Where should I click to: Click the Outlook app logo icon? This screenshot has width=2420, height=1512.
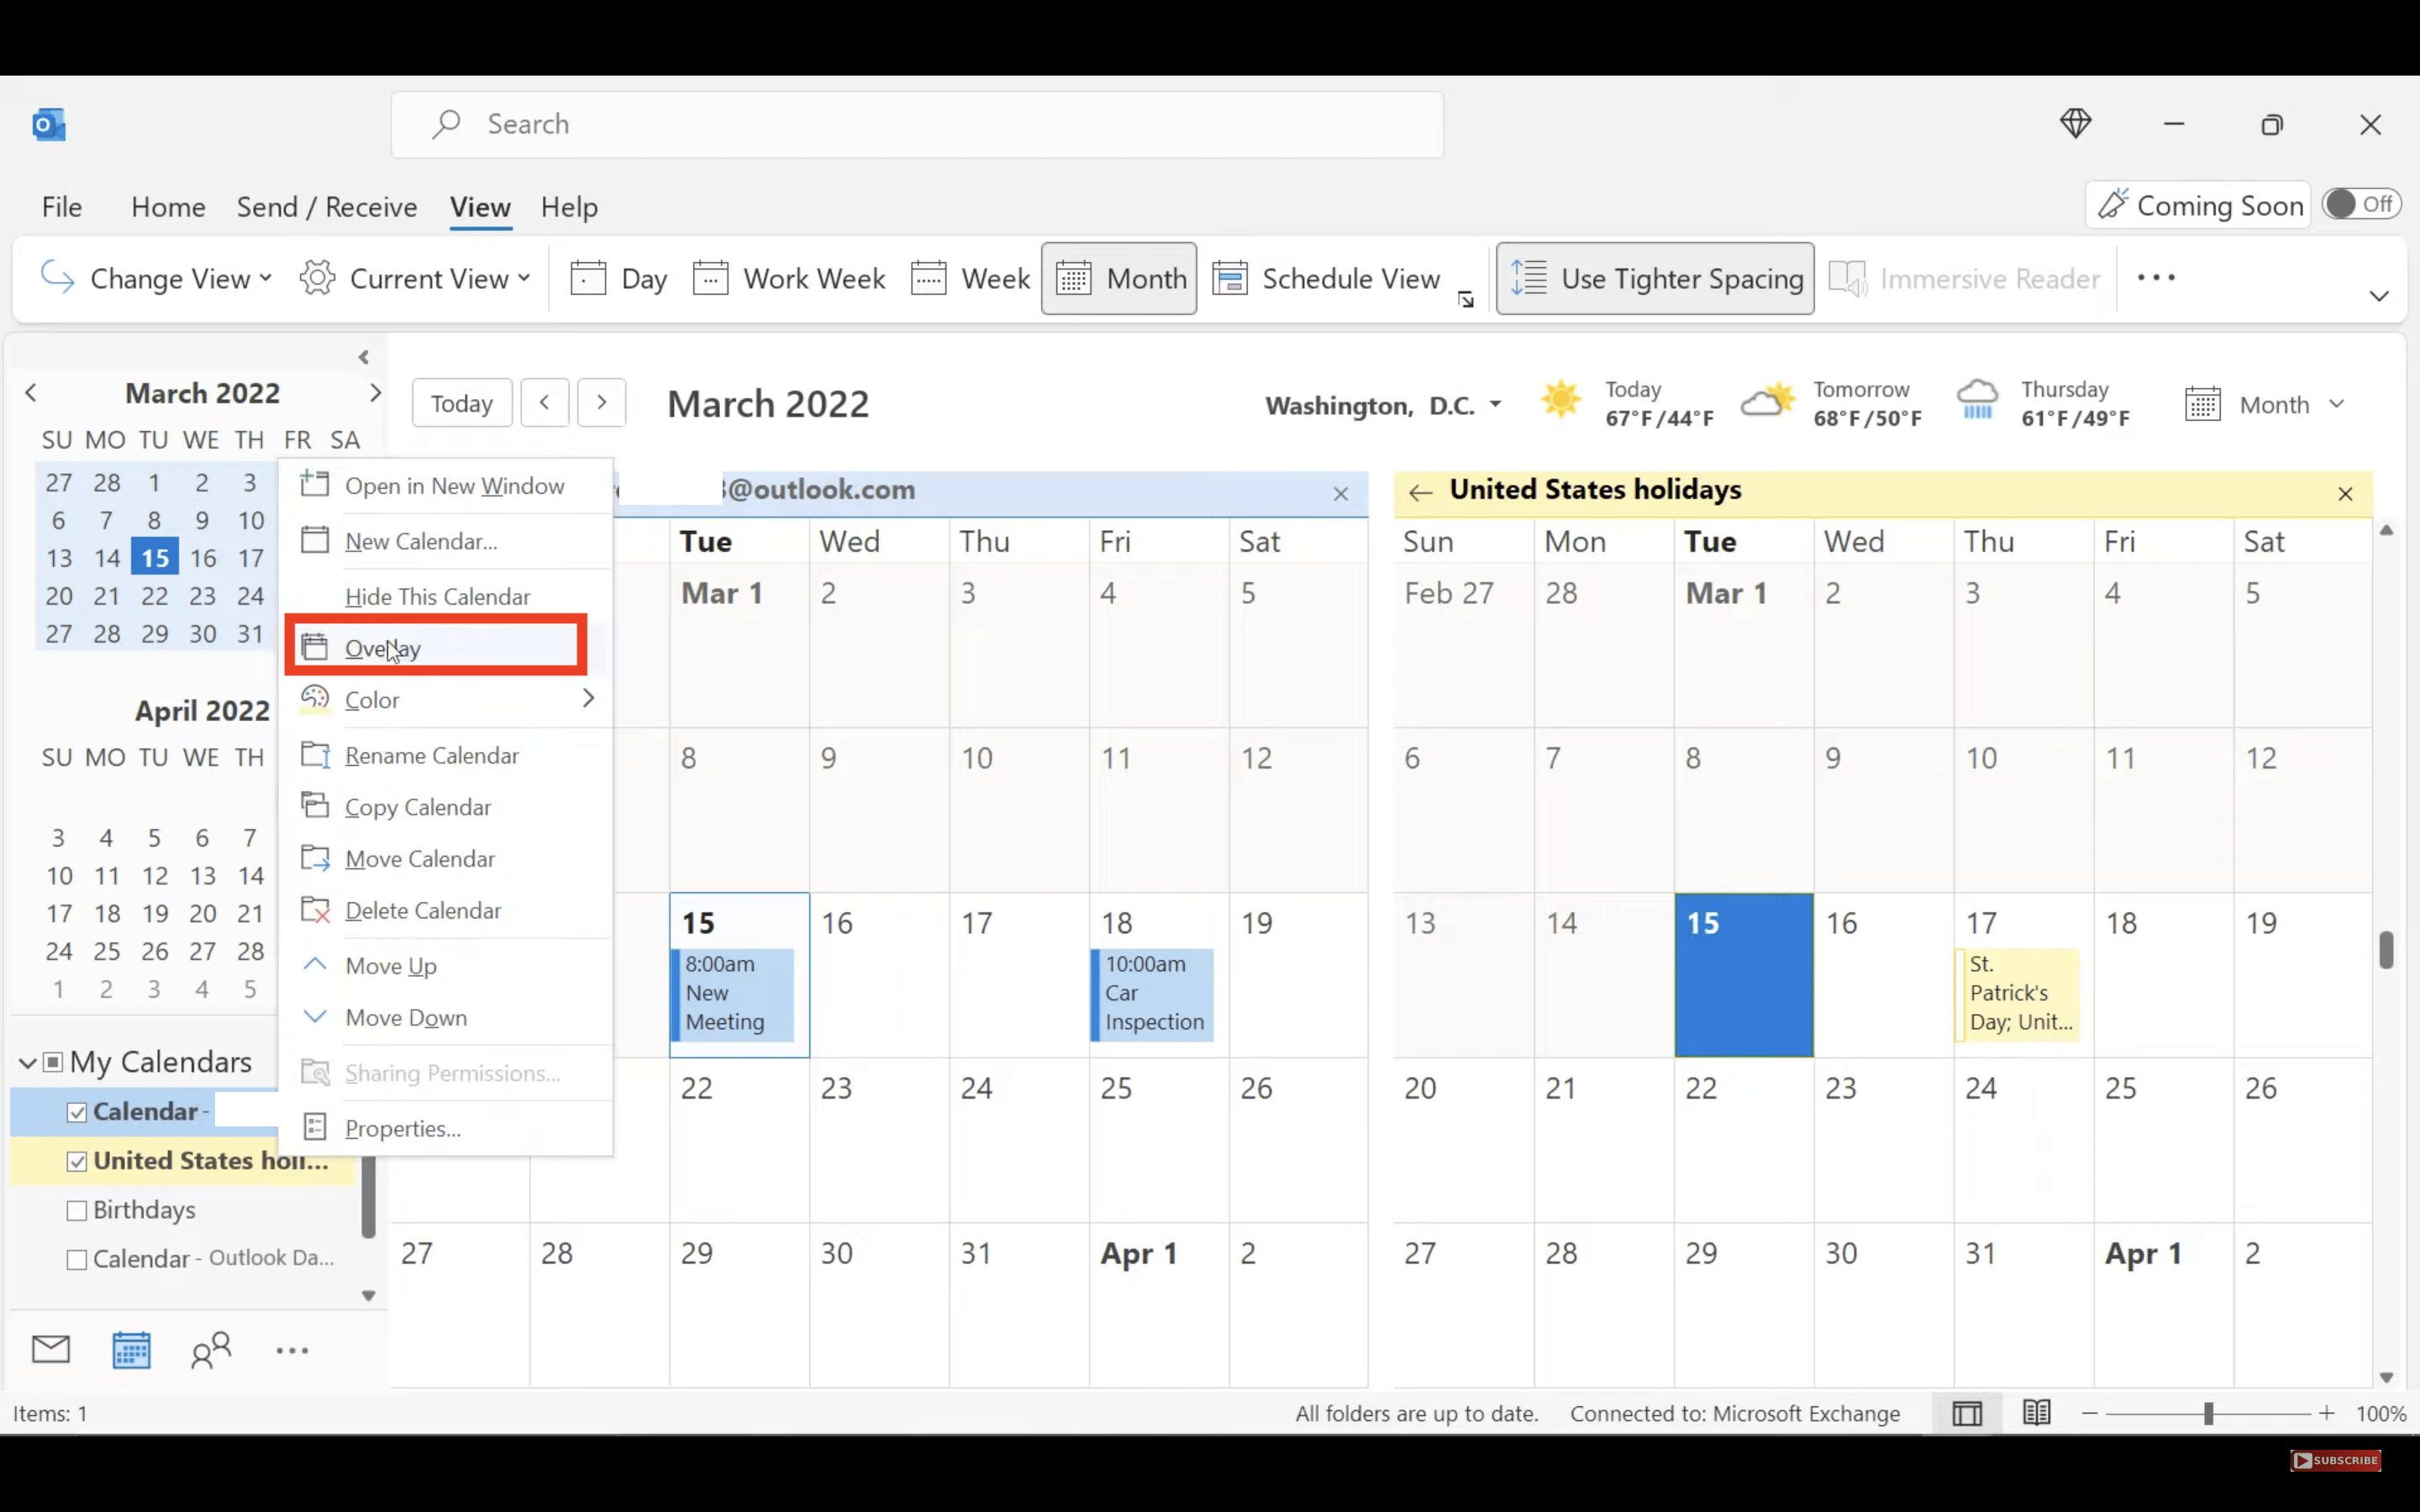coord(48,125)
